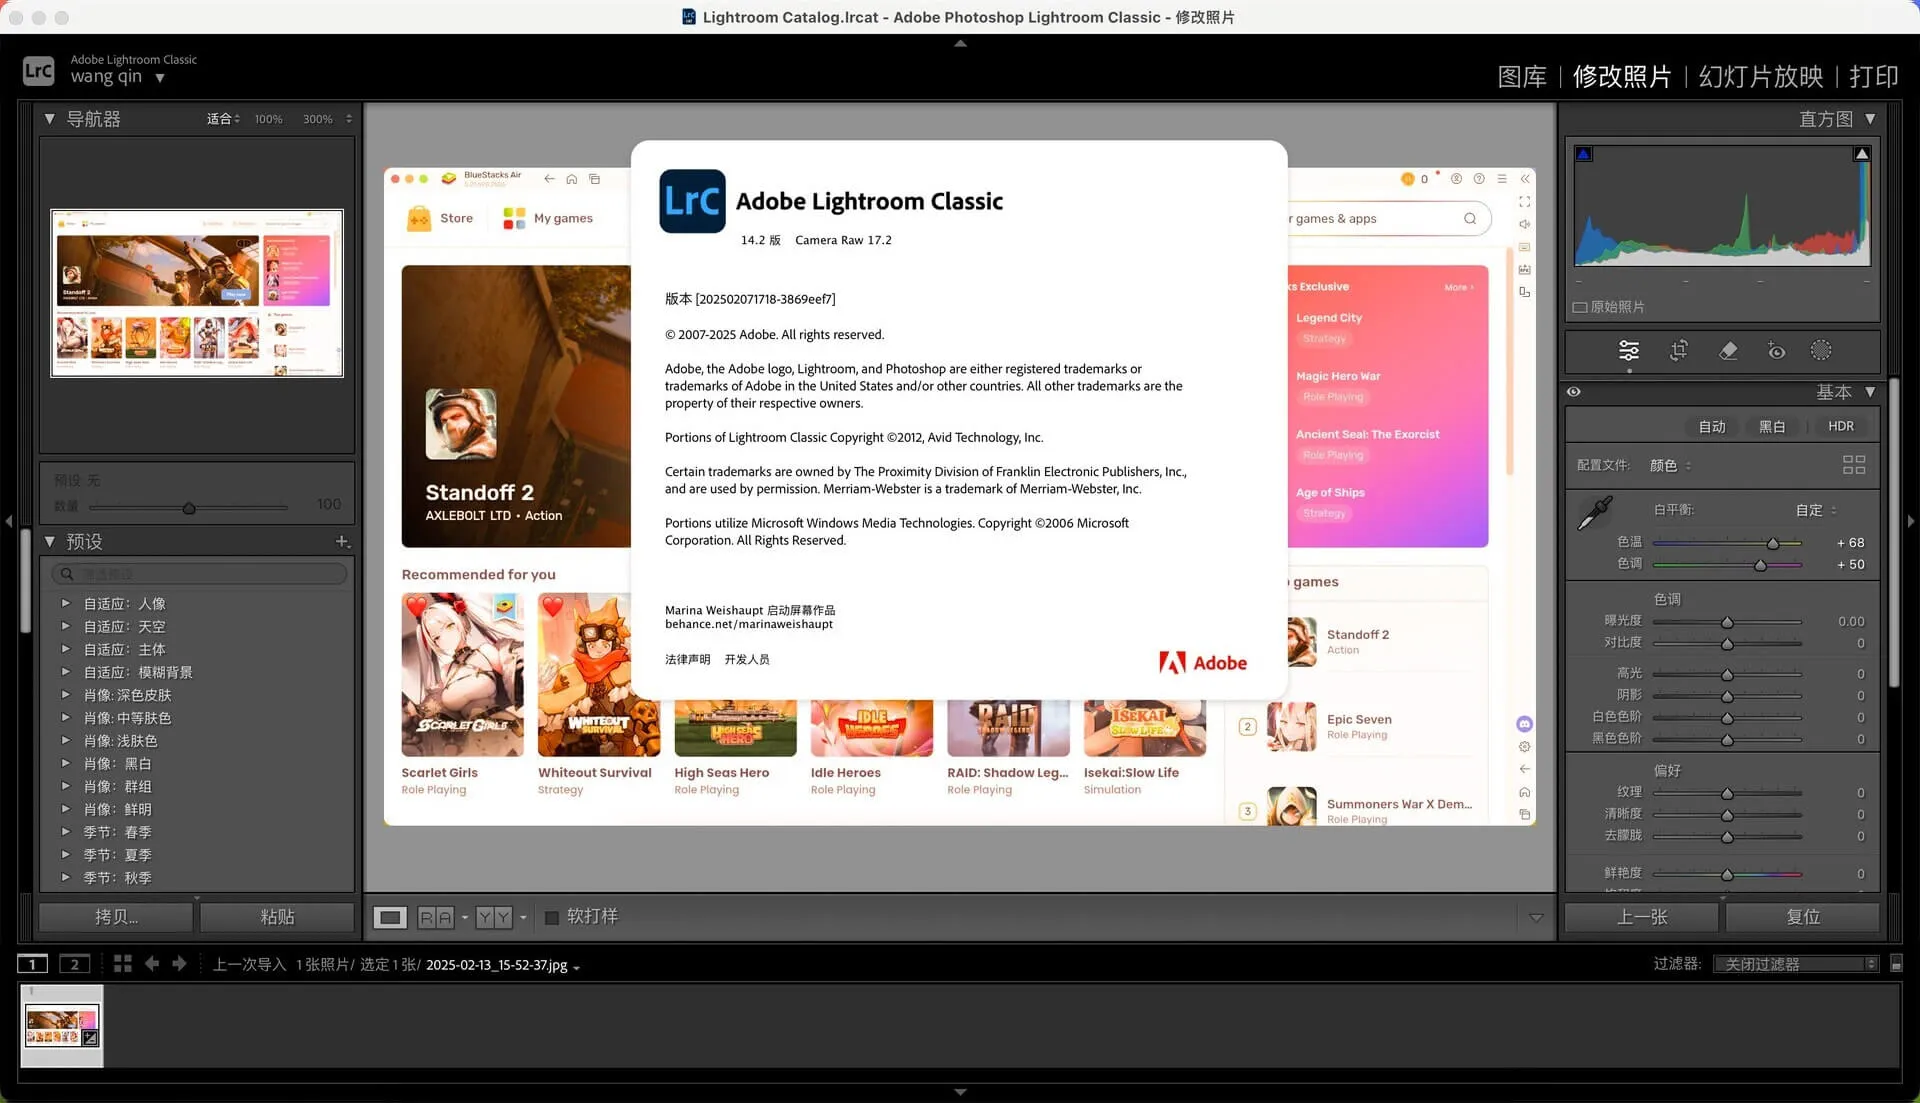Enable 软打样 soft proofing checkbox
This screenshot has width=1920, height=1103.
pyautogui.click(x=551, y=917)
